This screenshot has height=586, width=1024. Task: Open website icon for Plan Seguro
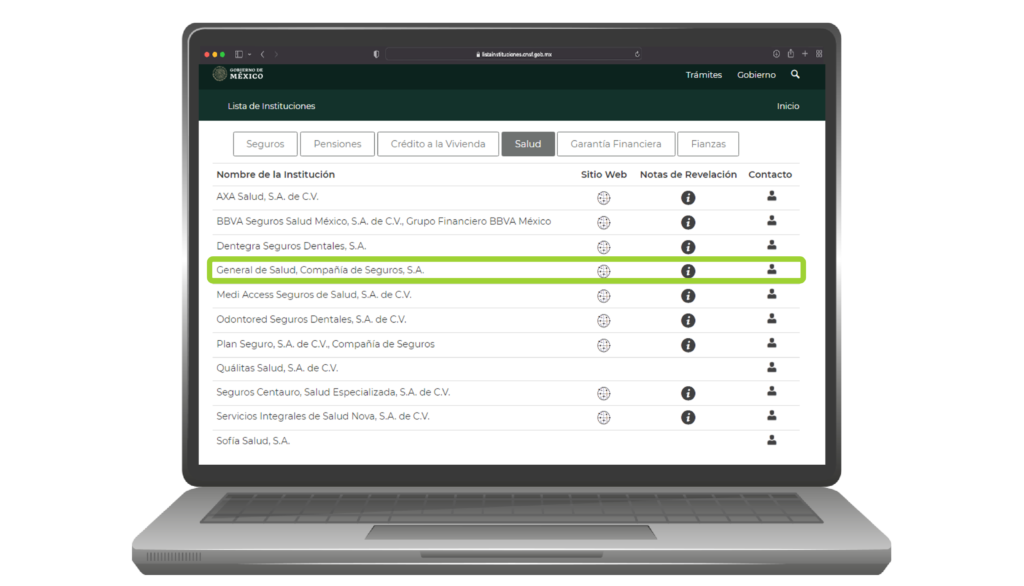(x=603, y=345)
